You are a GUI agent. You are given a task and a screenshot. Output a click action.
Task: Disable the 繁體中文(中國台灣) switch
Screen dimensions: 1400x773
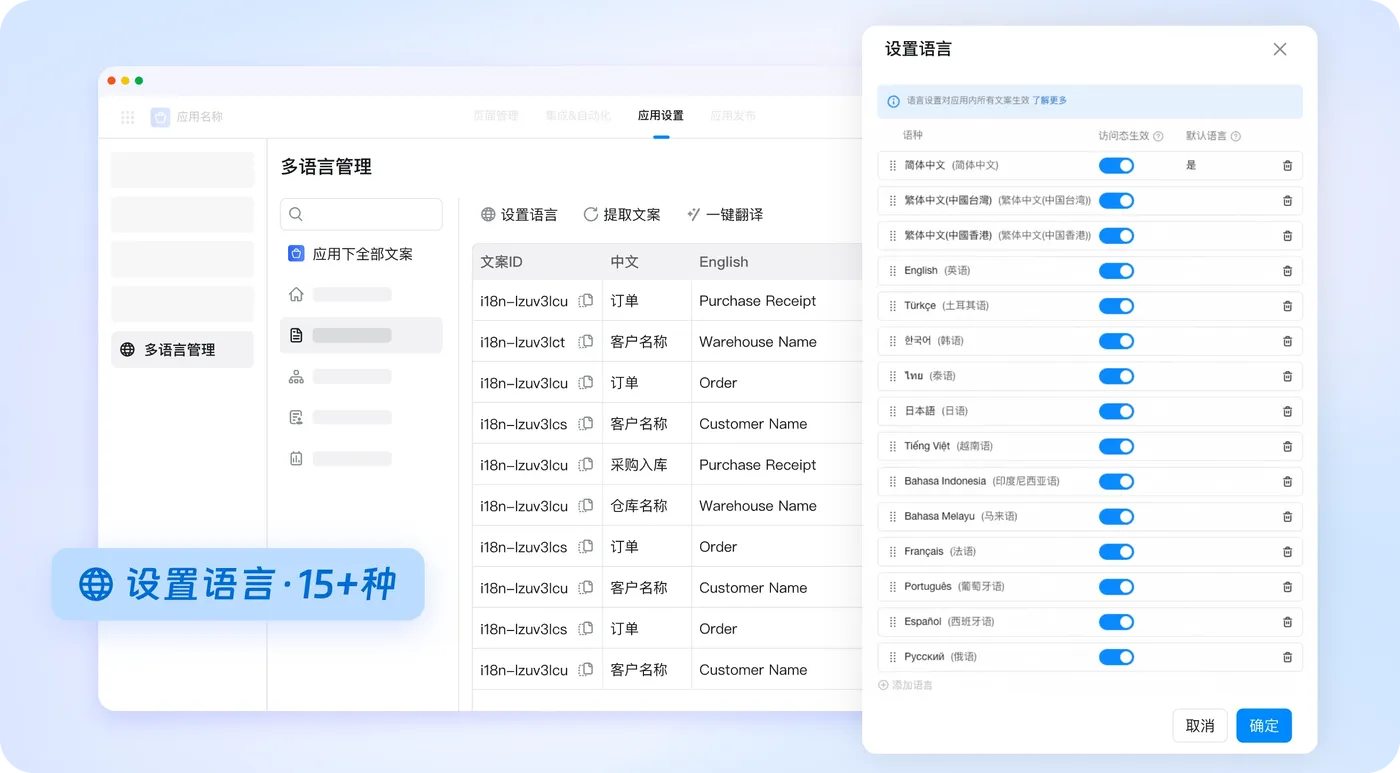[x=1116, y=201]
